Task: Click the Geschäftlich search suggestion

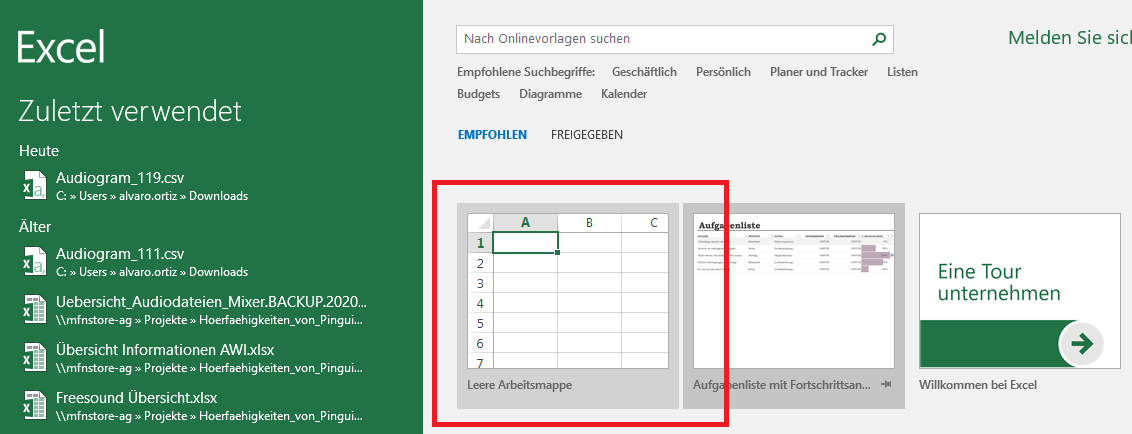Action: pyautogui.click(x=644, y=72)
